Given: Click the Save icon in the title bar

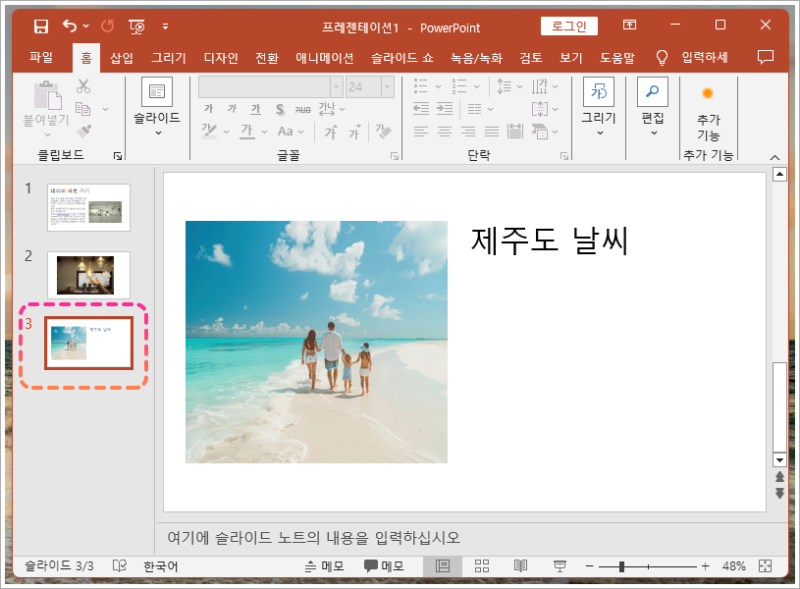Looking at the screenshot, I should coord(41,25).
